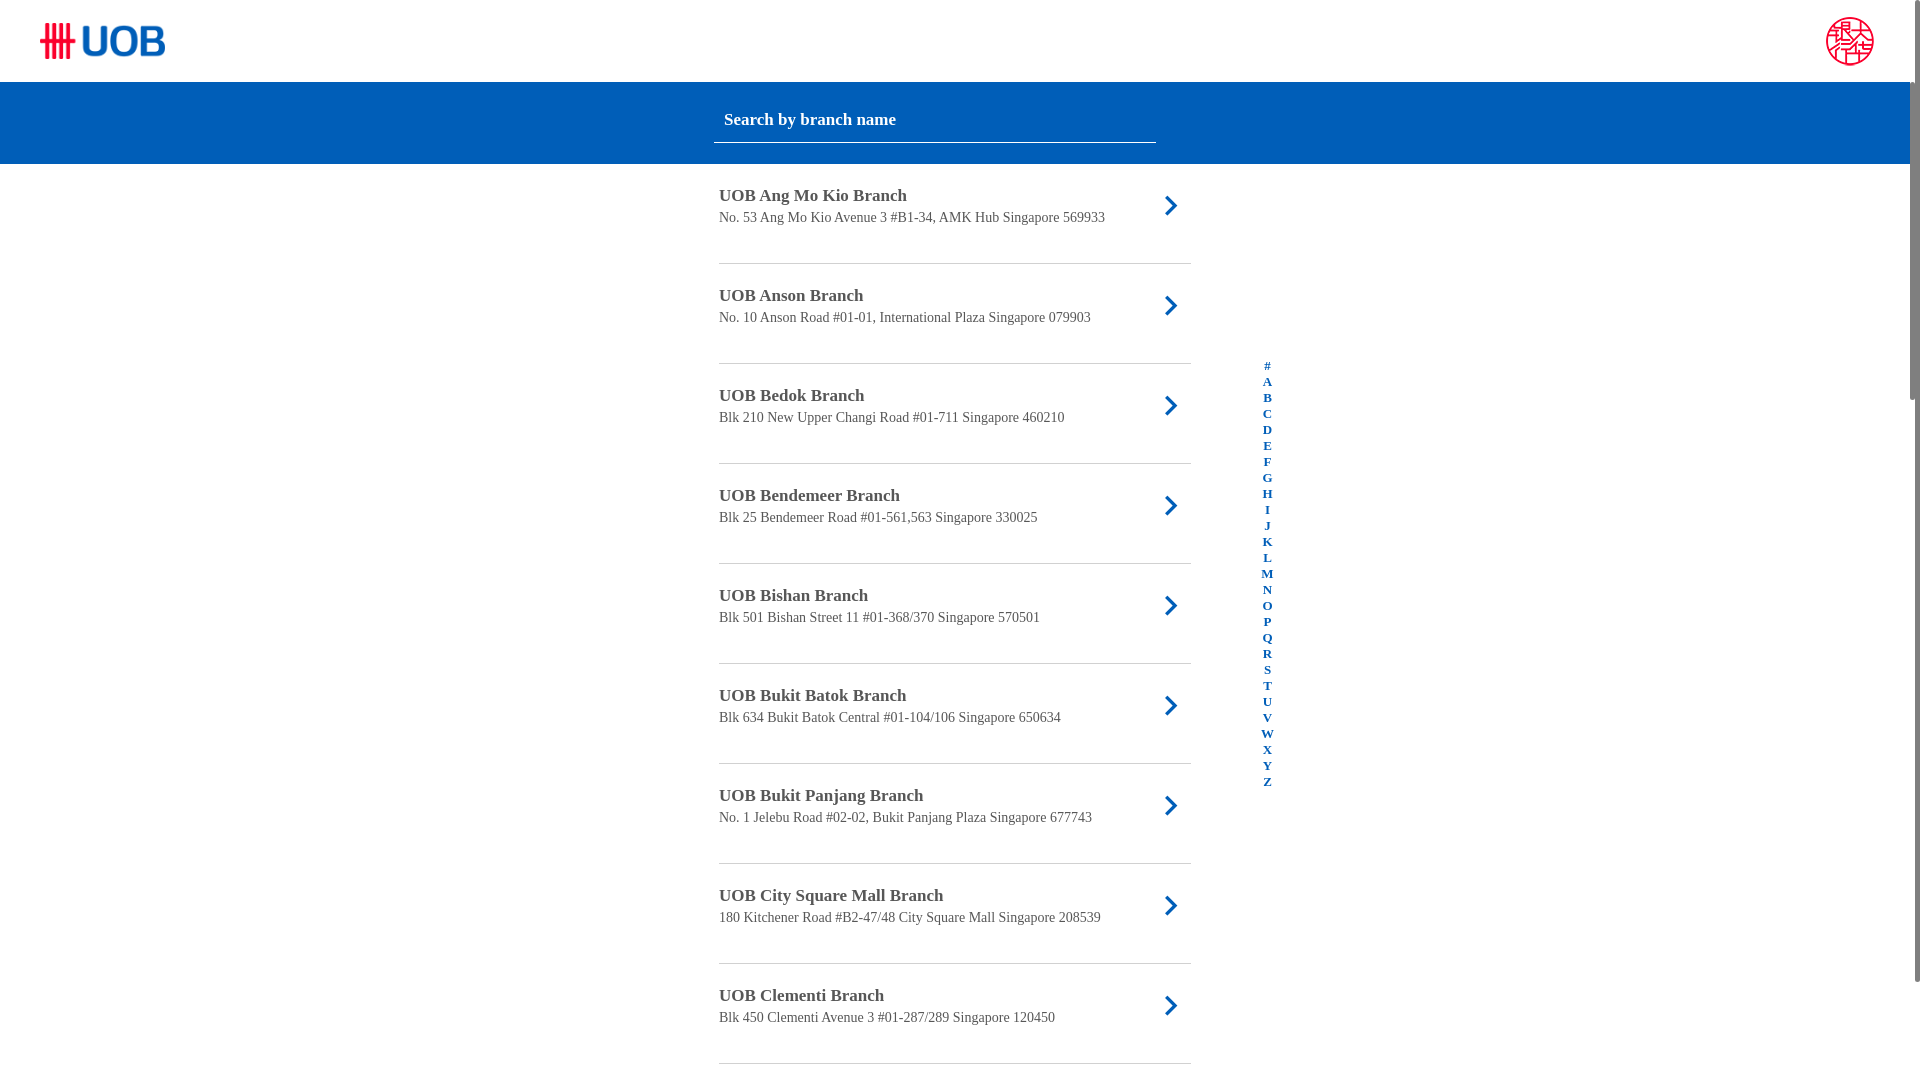1920x1080 pixels.
Task: Jump to letter F in index
Action: (1267, 462)
